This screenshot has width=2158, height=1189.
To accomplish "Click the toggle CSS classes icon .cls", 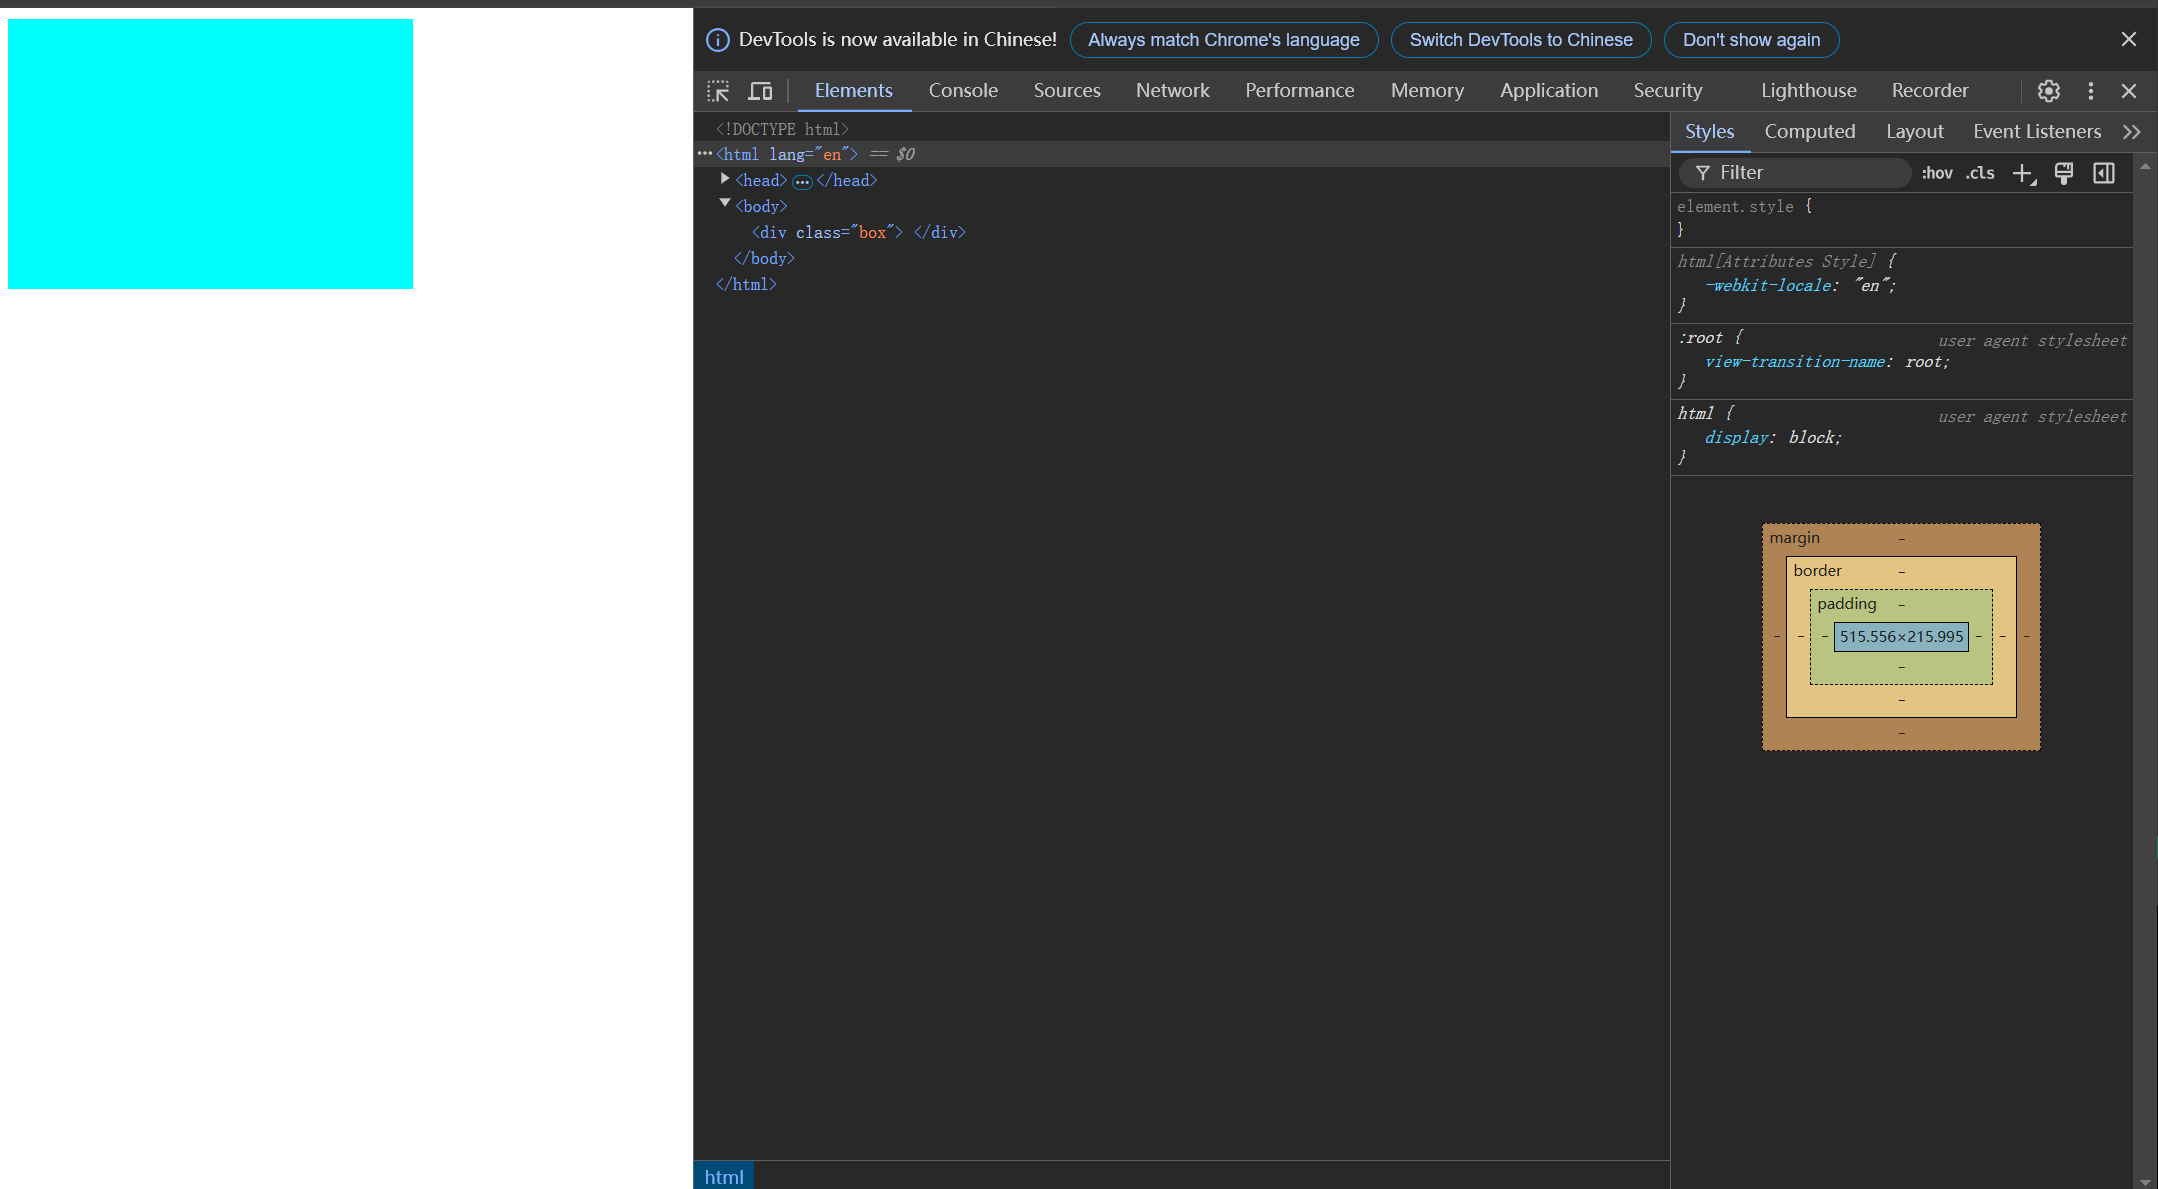I will click(x=1981, y=173).
